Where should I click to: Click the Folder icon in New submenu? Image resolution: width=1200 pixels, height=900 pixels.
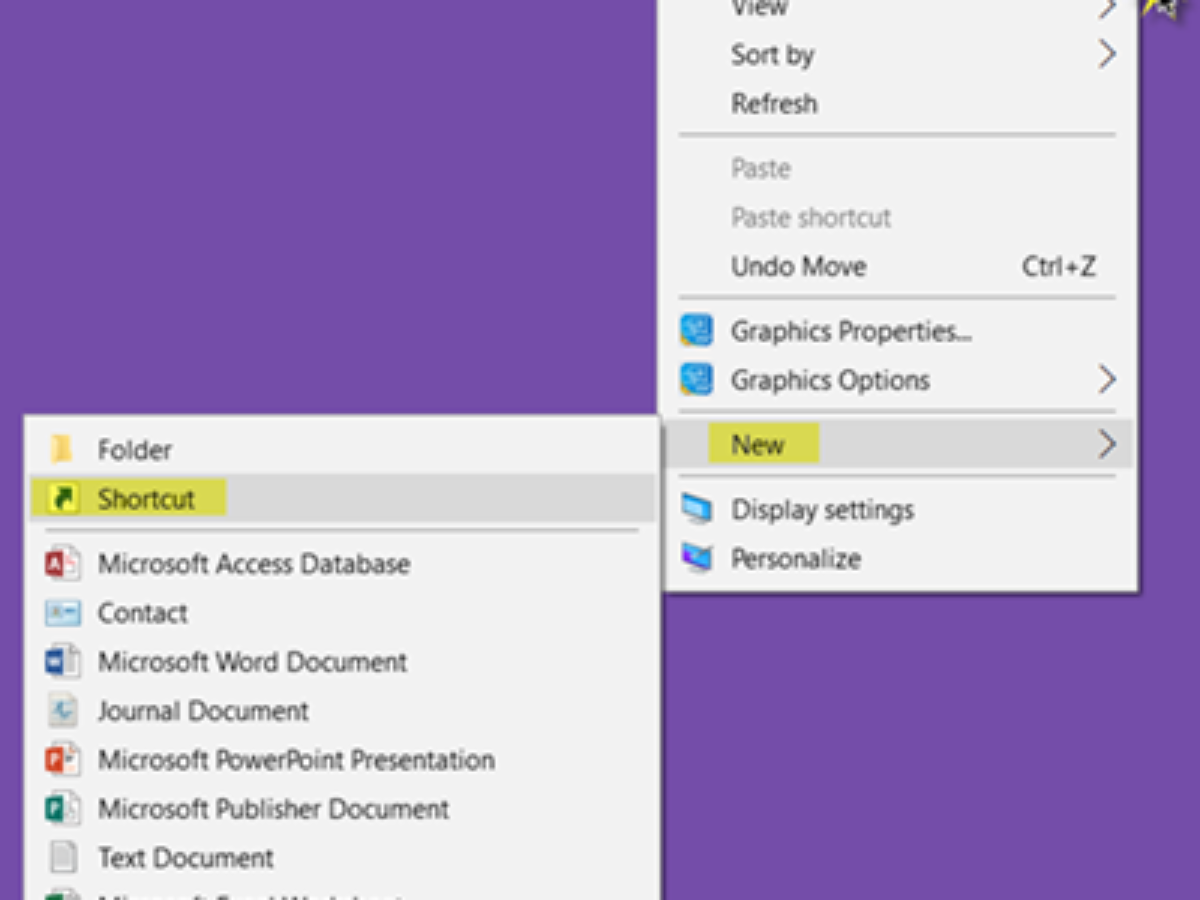tap(62, 449)
